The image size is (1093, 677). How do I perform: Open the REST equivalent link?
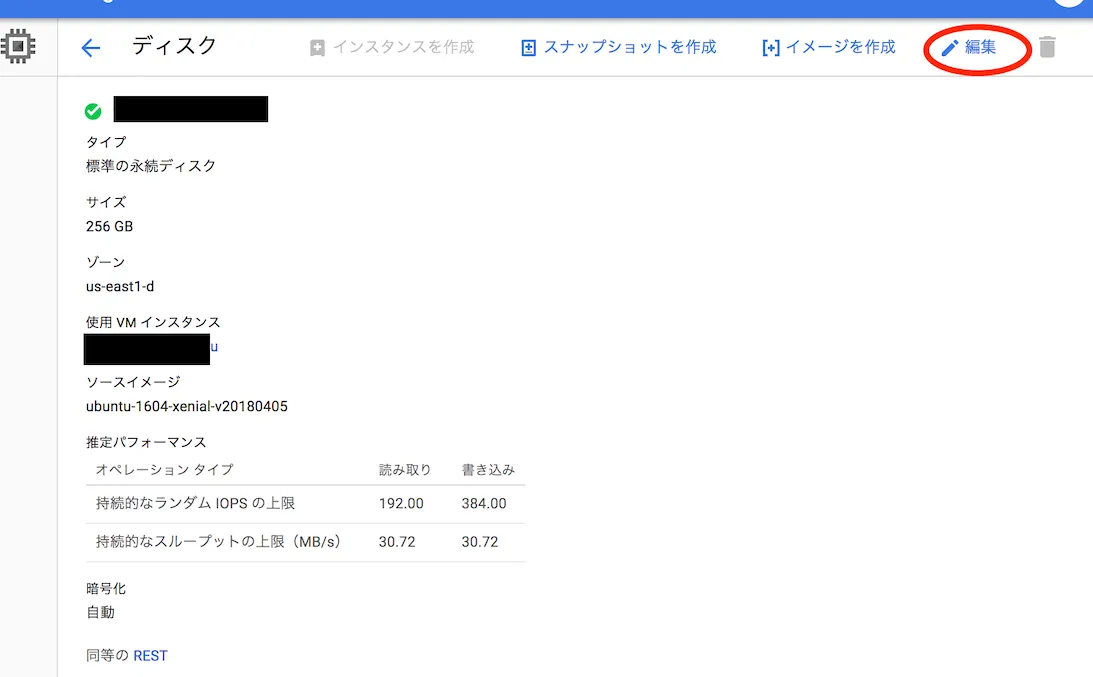coord(150,655)
